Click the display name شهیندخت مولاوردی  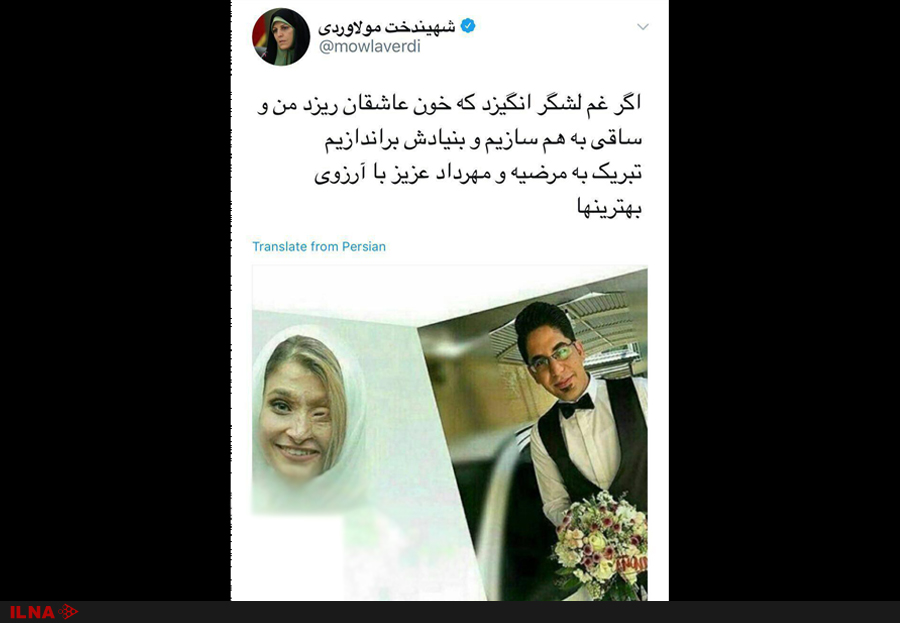tap(387, 26)
